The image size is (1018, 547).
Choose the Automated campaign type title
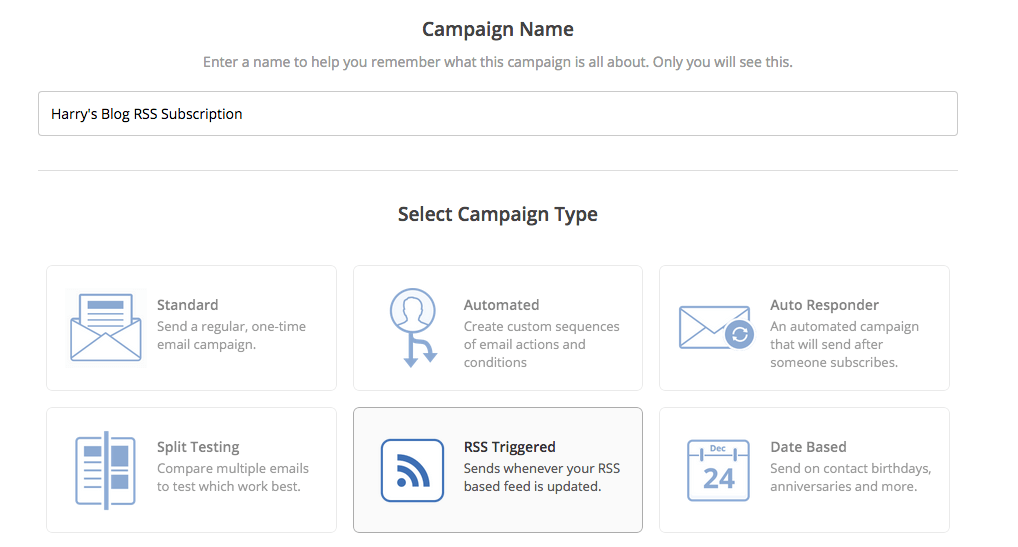(x=501, y=305)
